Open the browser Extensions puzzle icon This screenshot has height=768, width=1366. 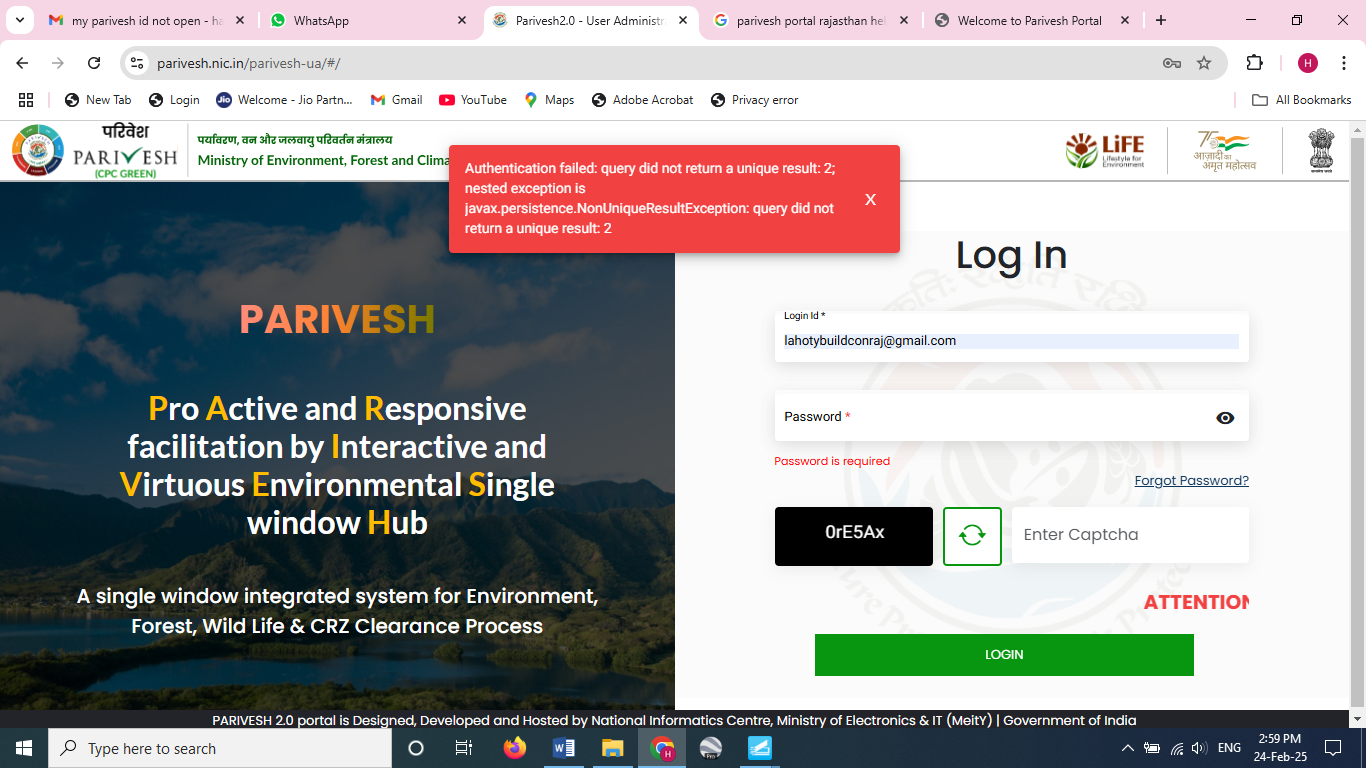(1254, 62)
